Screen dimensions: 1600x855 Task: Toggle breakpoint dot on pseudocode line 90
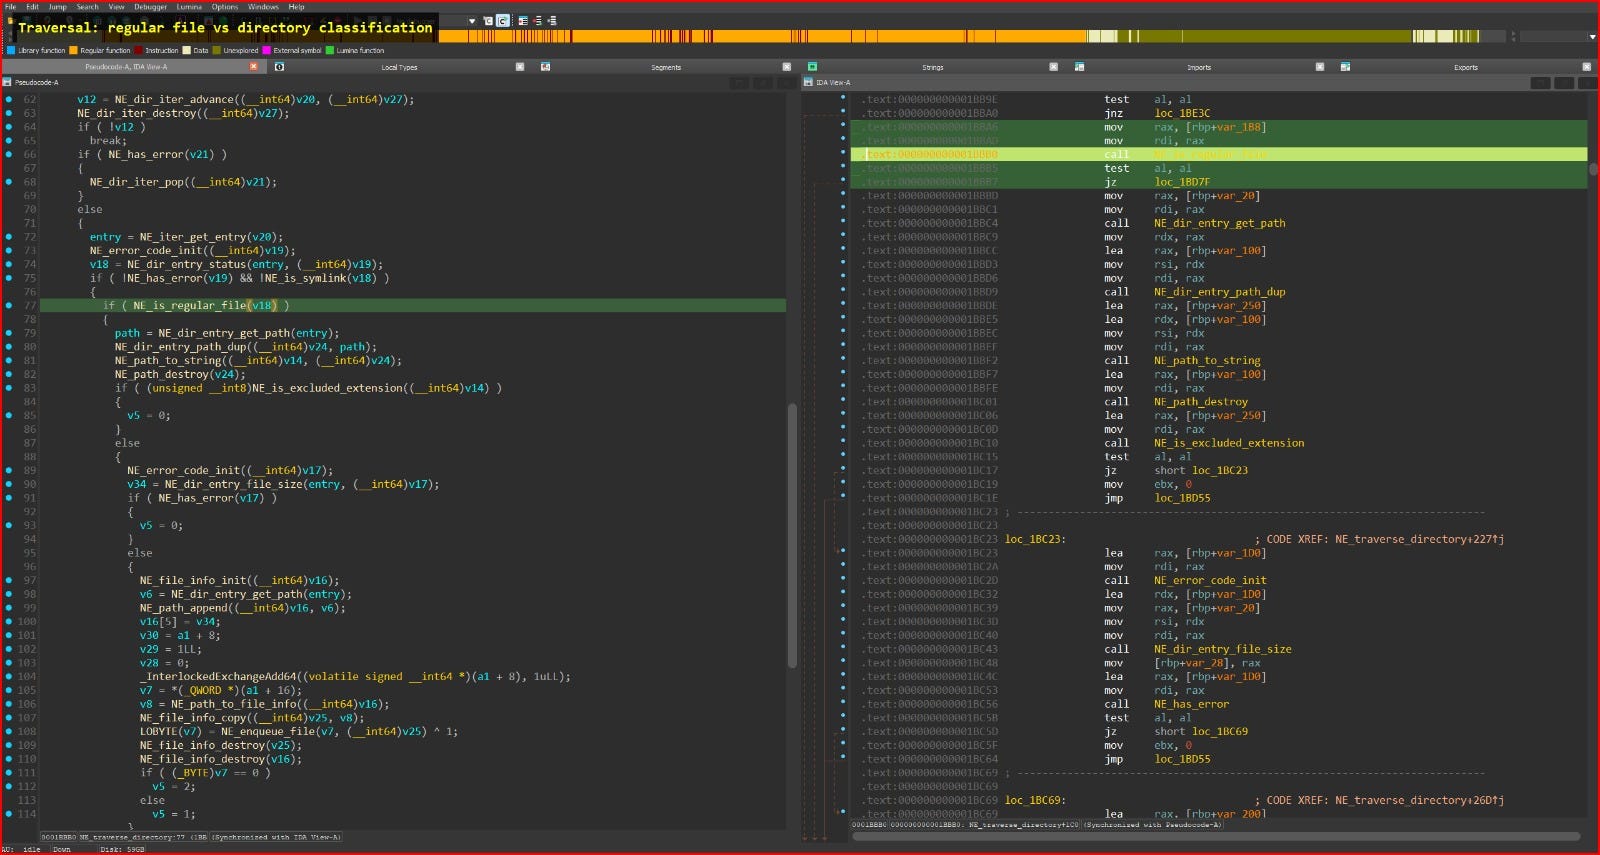coord(9,484)
